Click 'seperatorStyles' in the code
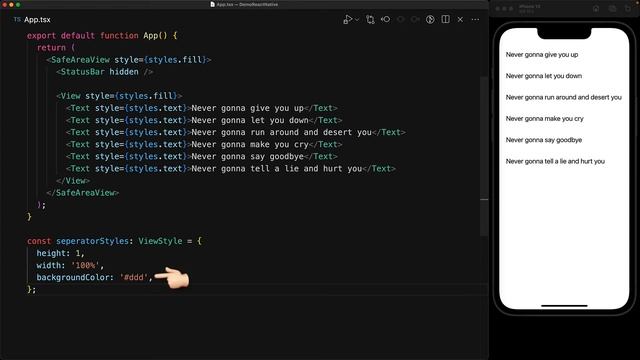 [92, 241]
